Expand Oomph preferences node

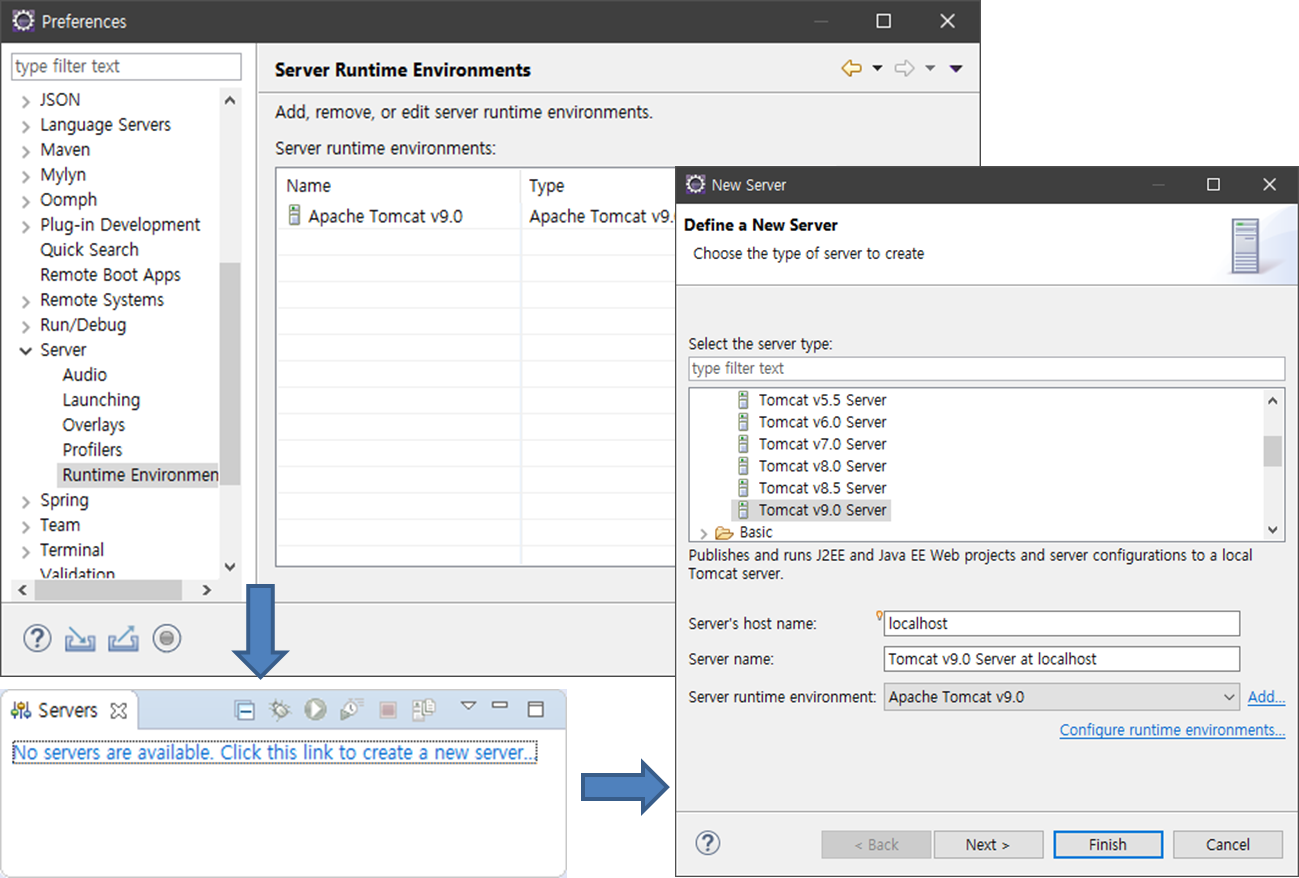26,201
